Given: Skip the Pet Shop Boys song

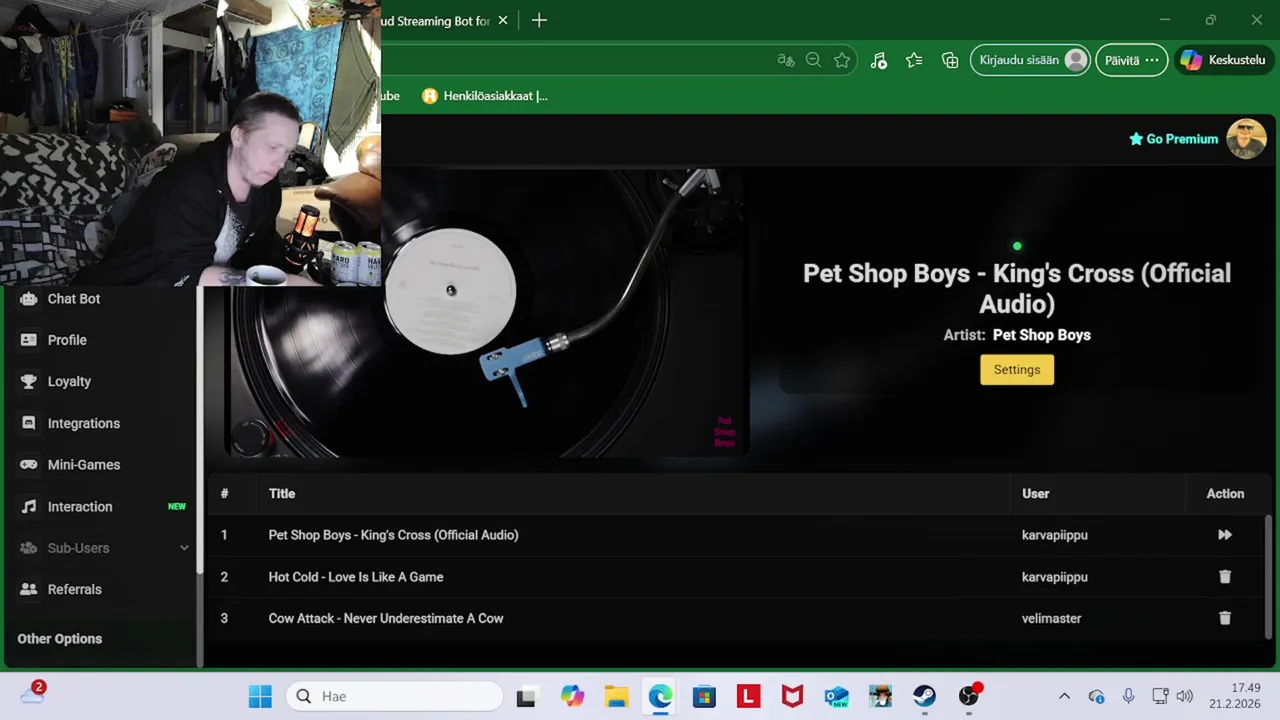Looking at the screenshot, I should click(1225, 535).
